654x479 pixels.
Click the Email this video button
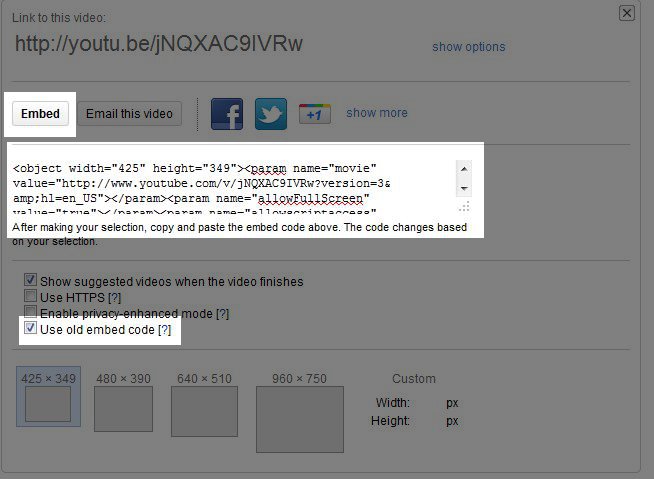click(129, 114)
